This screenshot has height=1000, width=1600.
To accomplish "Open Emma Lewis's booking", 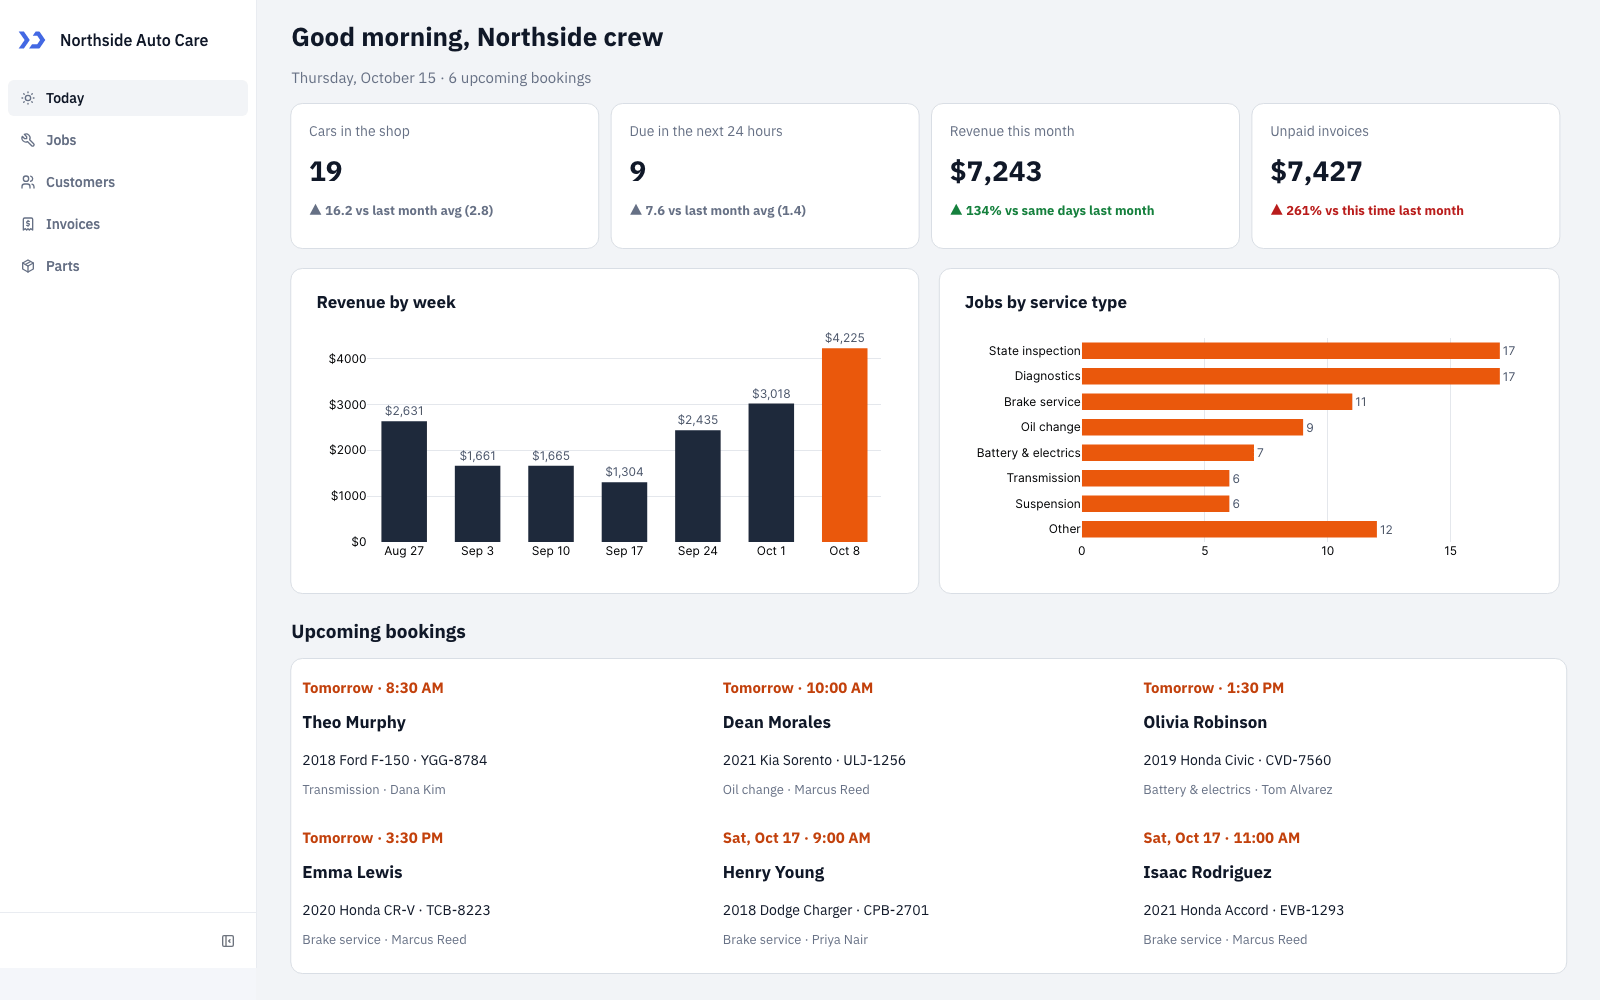I will click(x=507, y=890).
